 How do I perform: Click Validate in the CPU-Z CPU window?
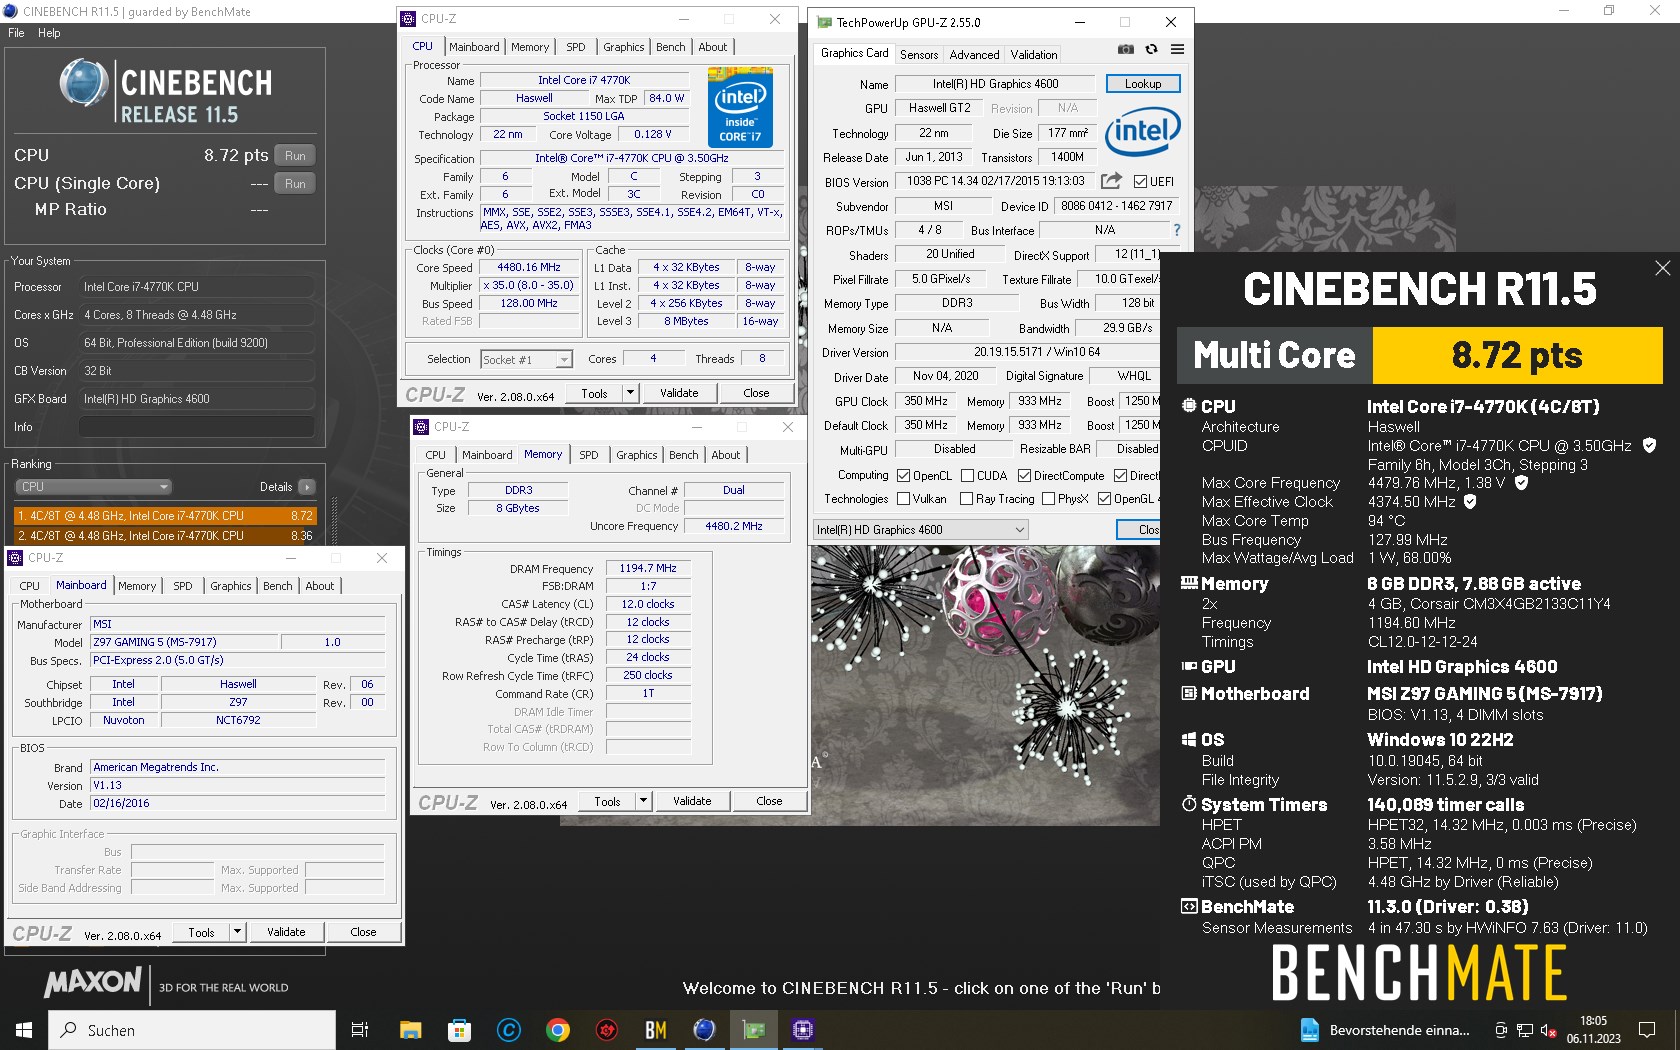pyautogui.click(x=679, y=393)
